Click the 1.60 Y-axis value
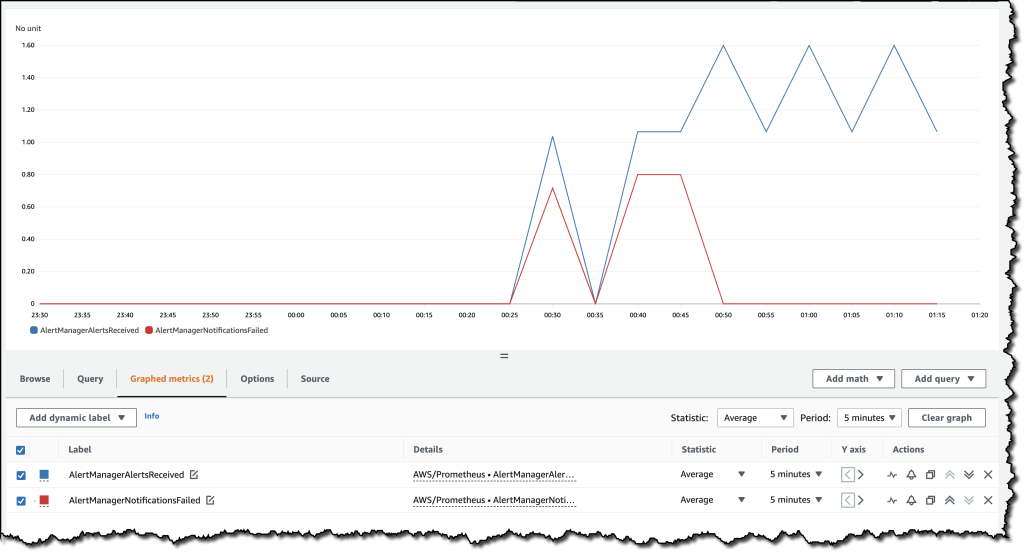The width and height of the screenshot is (1024, 552). [28, 46]
